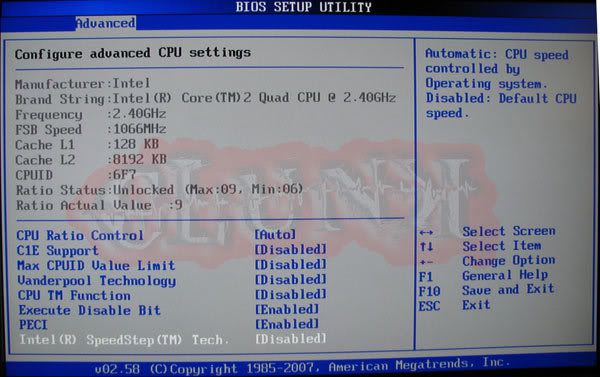Image resolution: width=600 pixels, height=377 pixels.
Task: Toggle CPU TM Function [Disabled] value
Action: click(x=290, y=294)
